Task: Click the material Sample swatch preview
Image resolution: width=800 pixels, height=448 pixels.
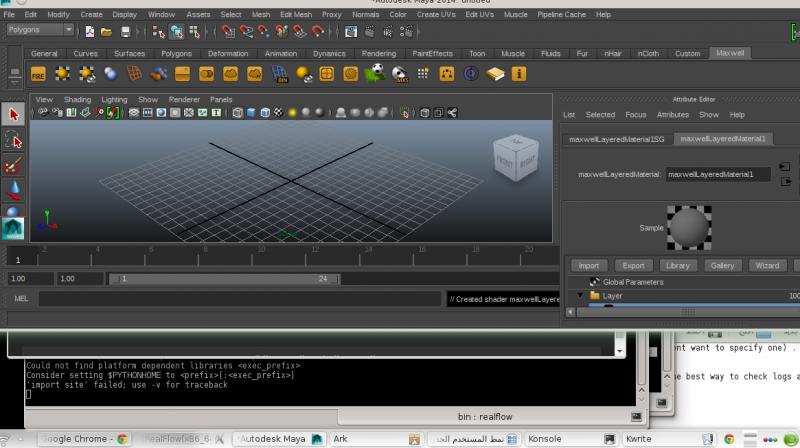Action: pyautogui.click(x=689, y=228)
